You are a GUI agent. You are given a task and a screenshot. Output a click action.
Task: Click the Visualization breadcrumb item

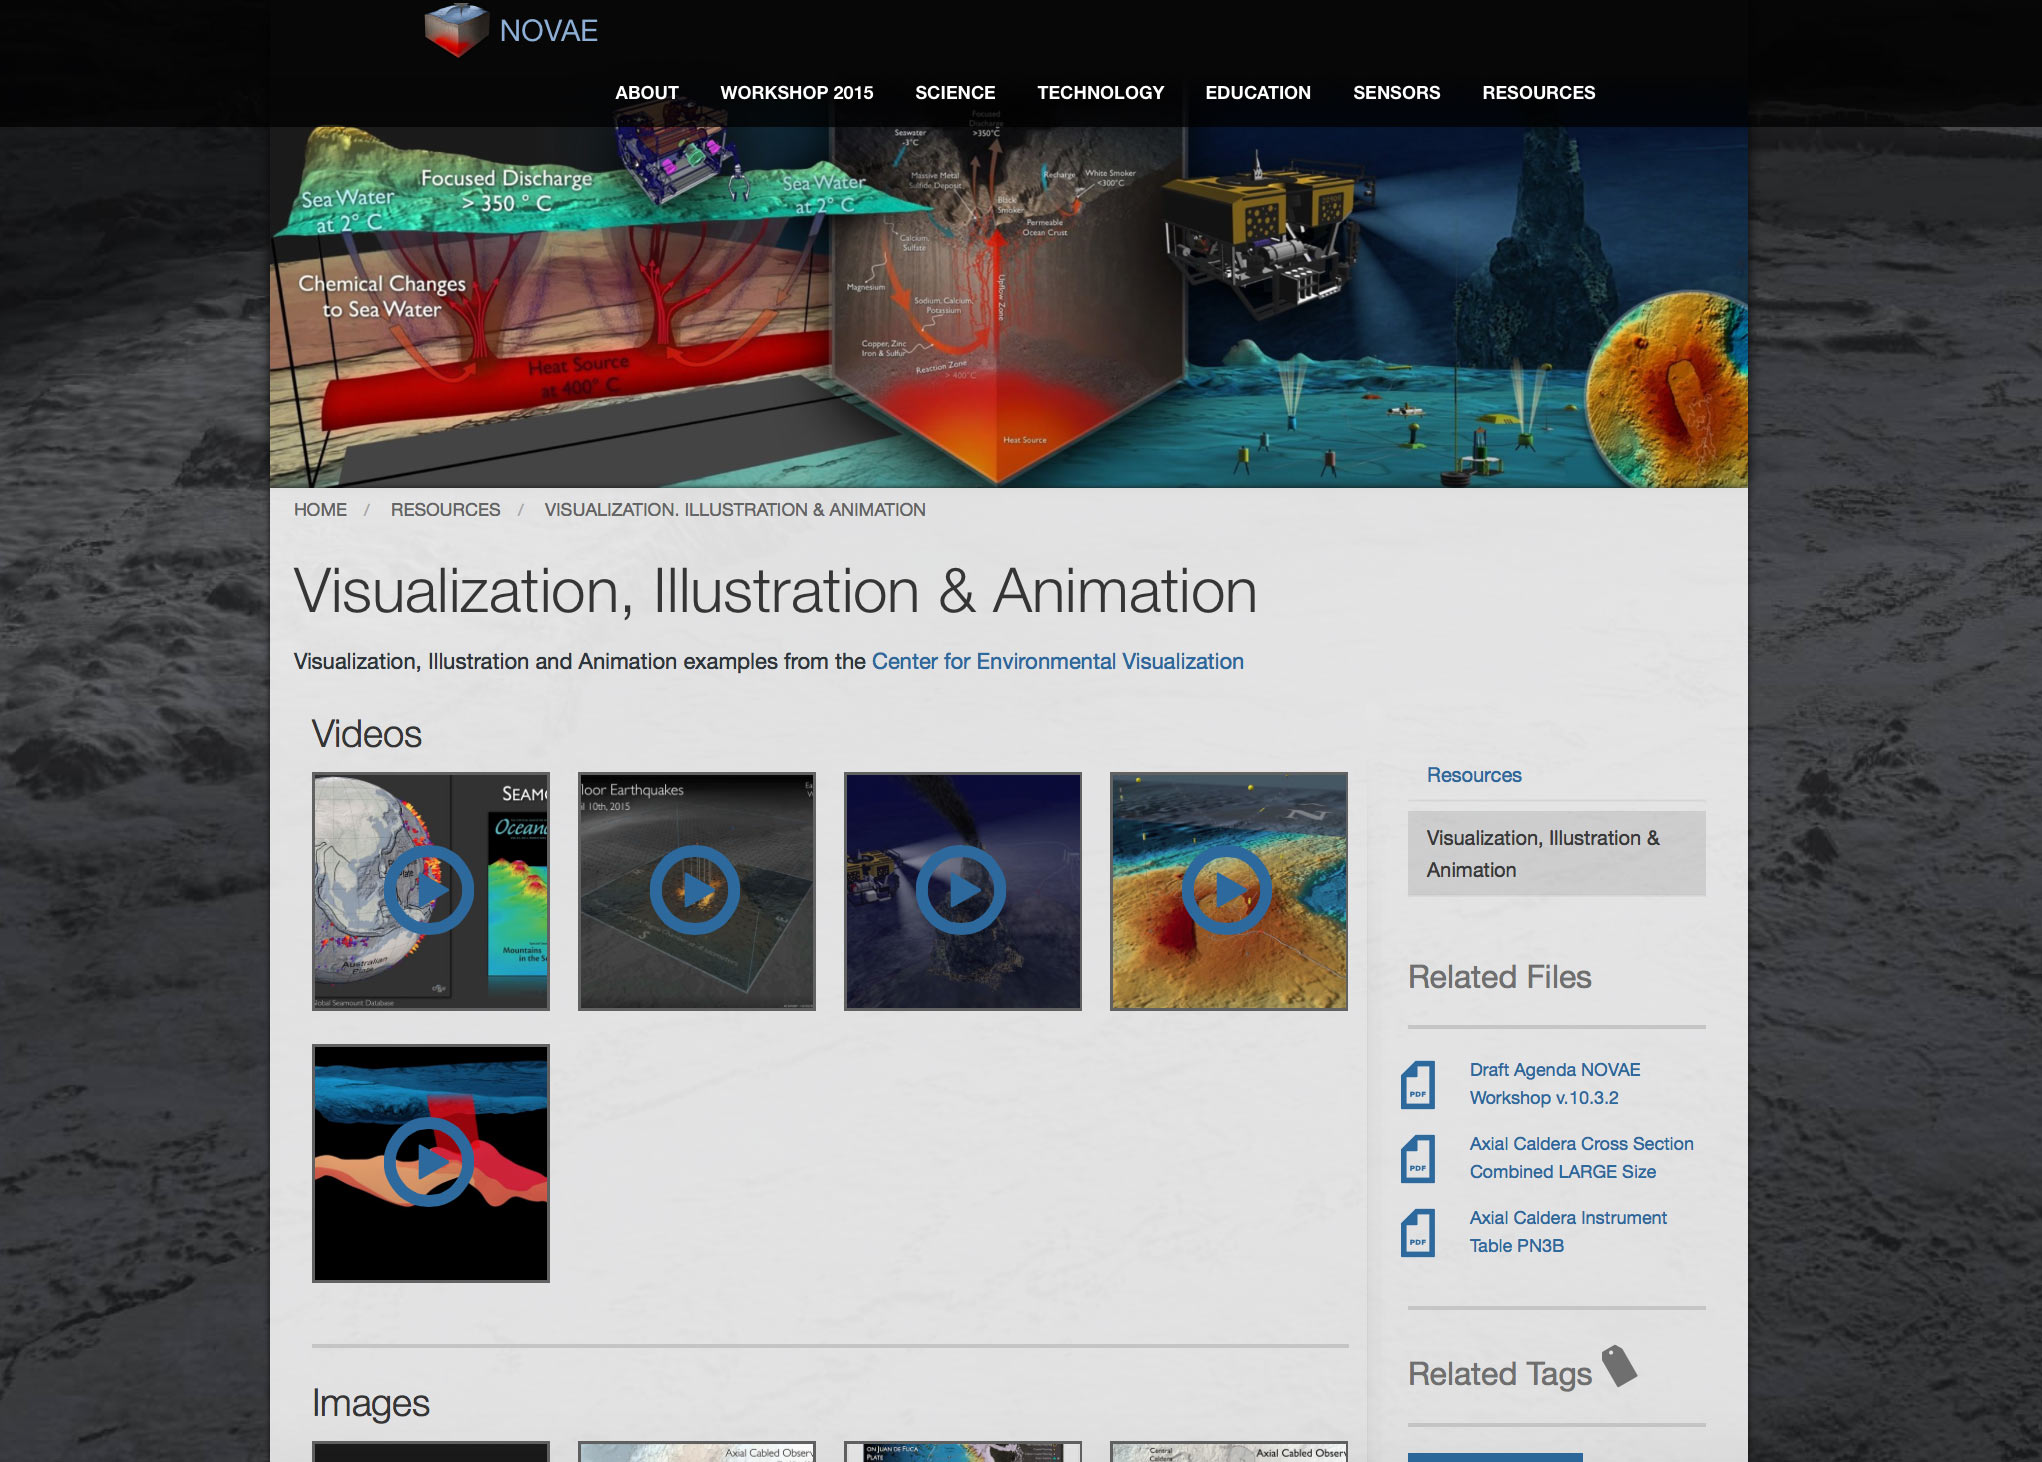coord(735,510)
